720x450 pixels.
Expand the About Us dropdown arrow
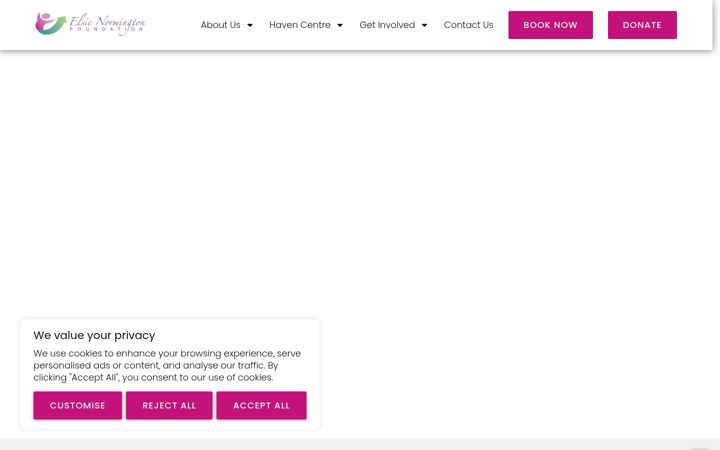250,25
